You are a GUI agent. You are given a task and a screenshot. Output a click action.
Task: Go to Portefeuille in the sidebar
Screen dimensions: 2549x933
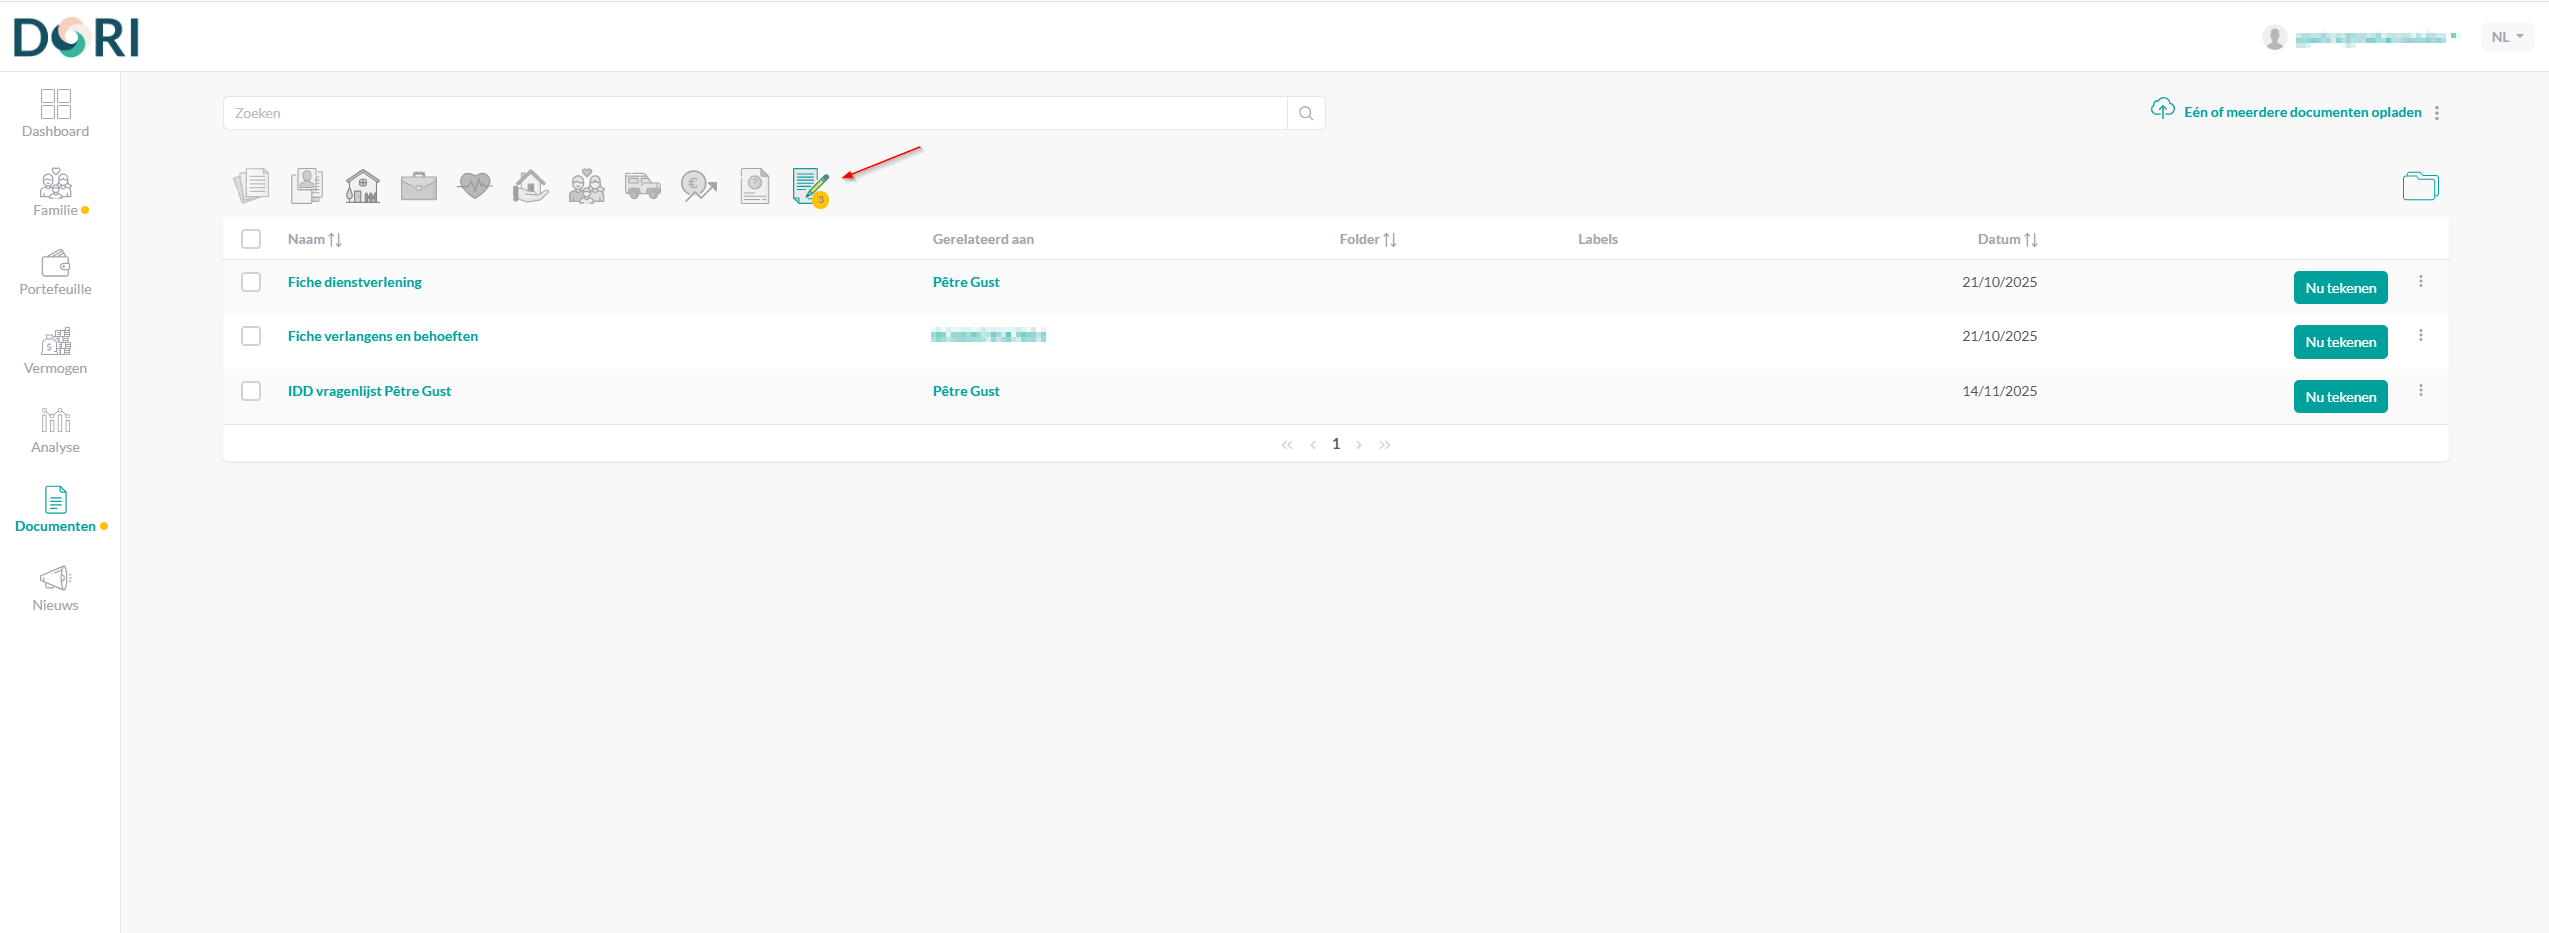pos(55,273)
